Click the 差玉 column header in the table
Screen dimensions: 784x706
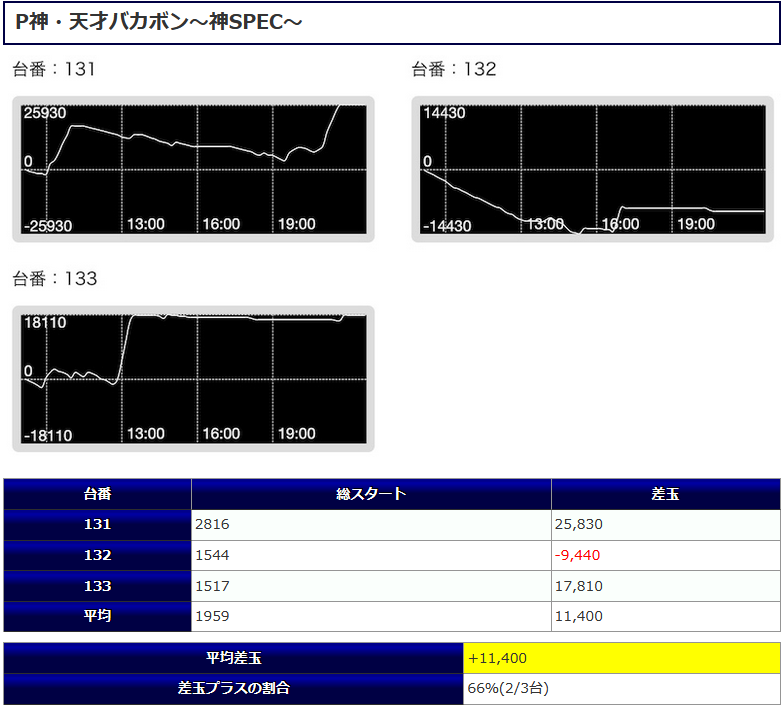pyautogui.click(x=665, y=494)
